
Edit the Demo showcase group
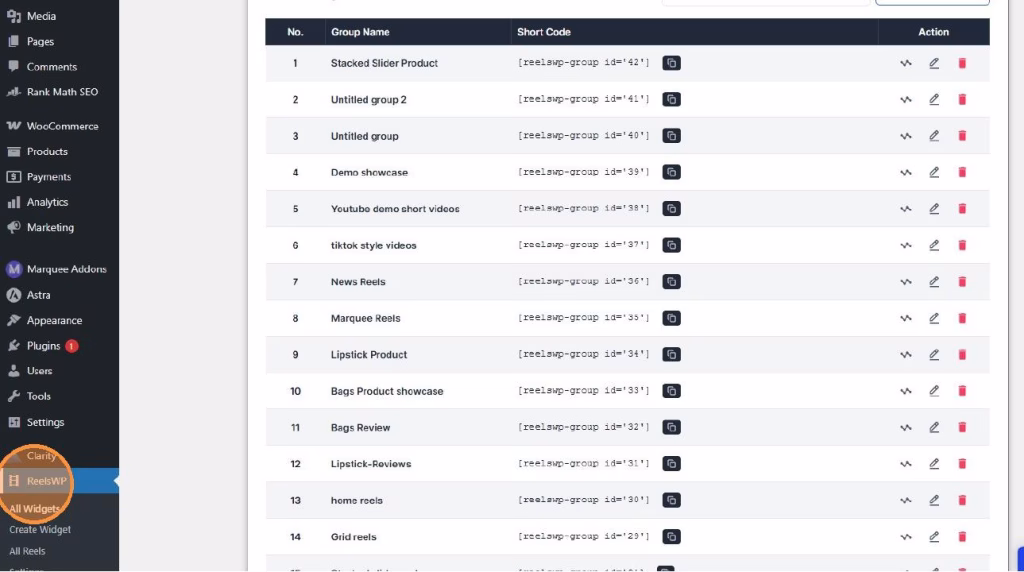pyautogui.click(x=934, y=172)
